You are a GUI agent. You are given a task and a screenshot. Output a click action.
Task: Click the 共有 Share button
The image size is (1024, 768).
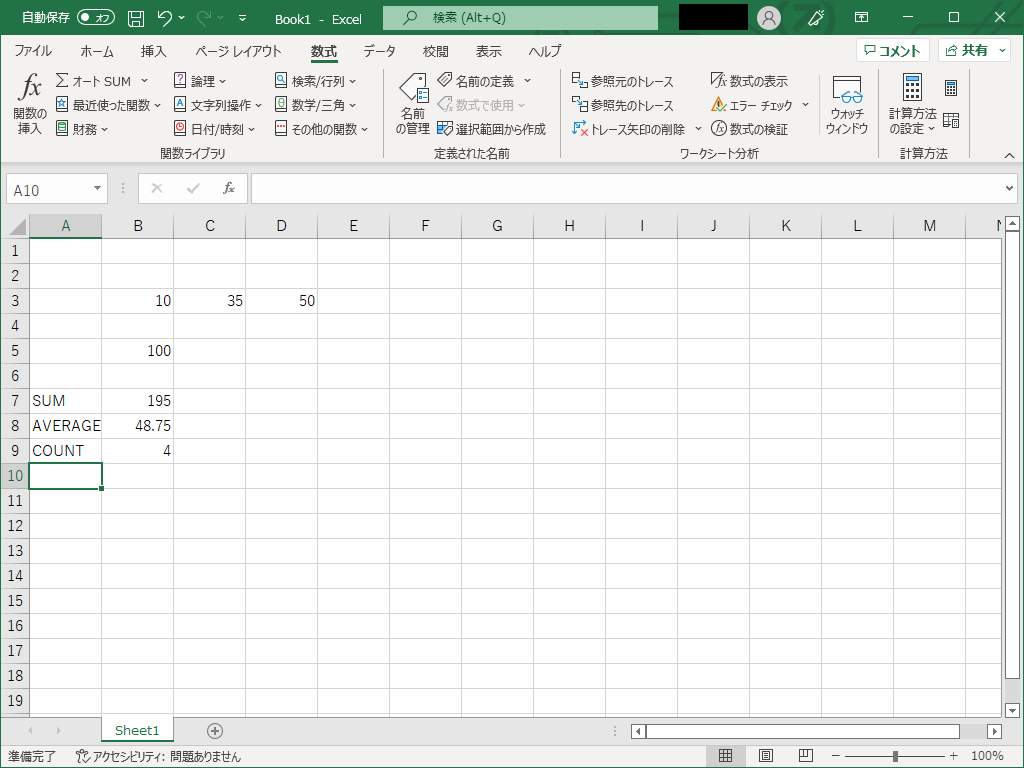tap(967, 50)
